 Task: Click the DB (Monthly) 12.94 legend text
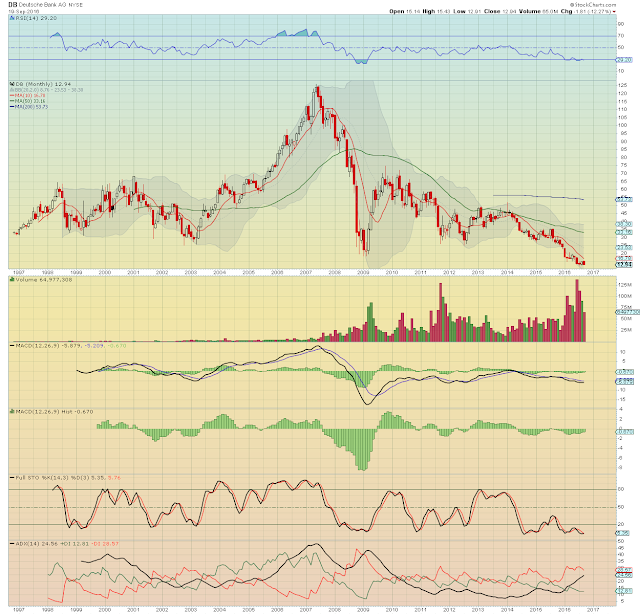(x=43, y=84)
